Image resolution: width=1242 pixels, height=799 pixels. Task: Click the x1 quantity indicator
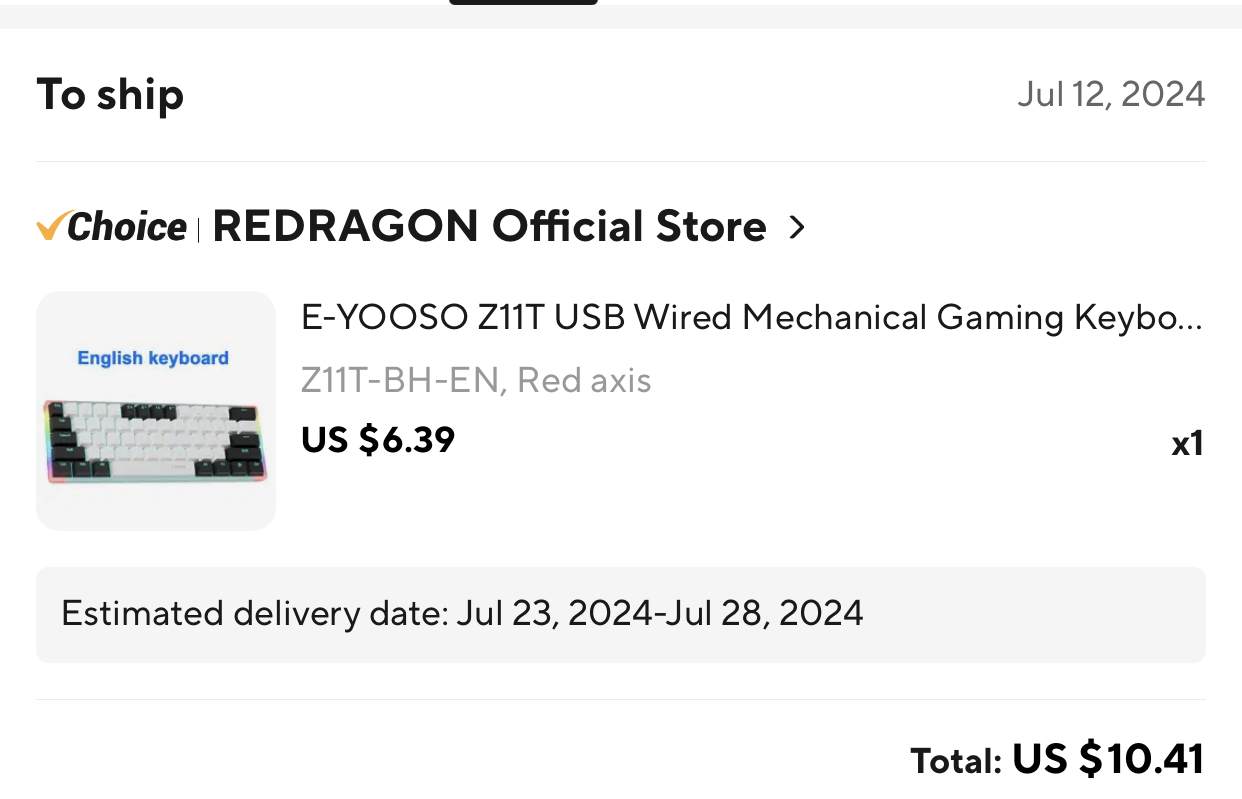(1187, 443)
